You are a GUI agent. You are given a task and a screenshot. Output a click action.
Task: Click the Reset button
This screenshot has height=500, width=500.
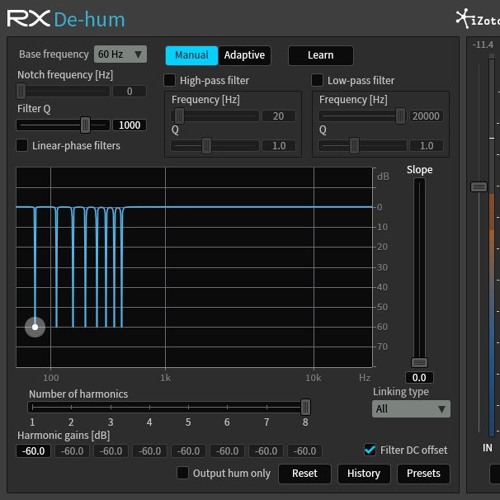pyautogui.click(x=305, y=473)
